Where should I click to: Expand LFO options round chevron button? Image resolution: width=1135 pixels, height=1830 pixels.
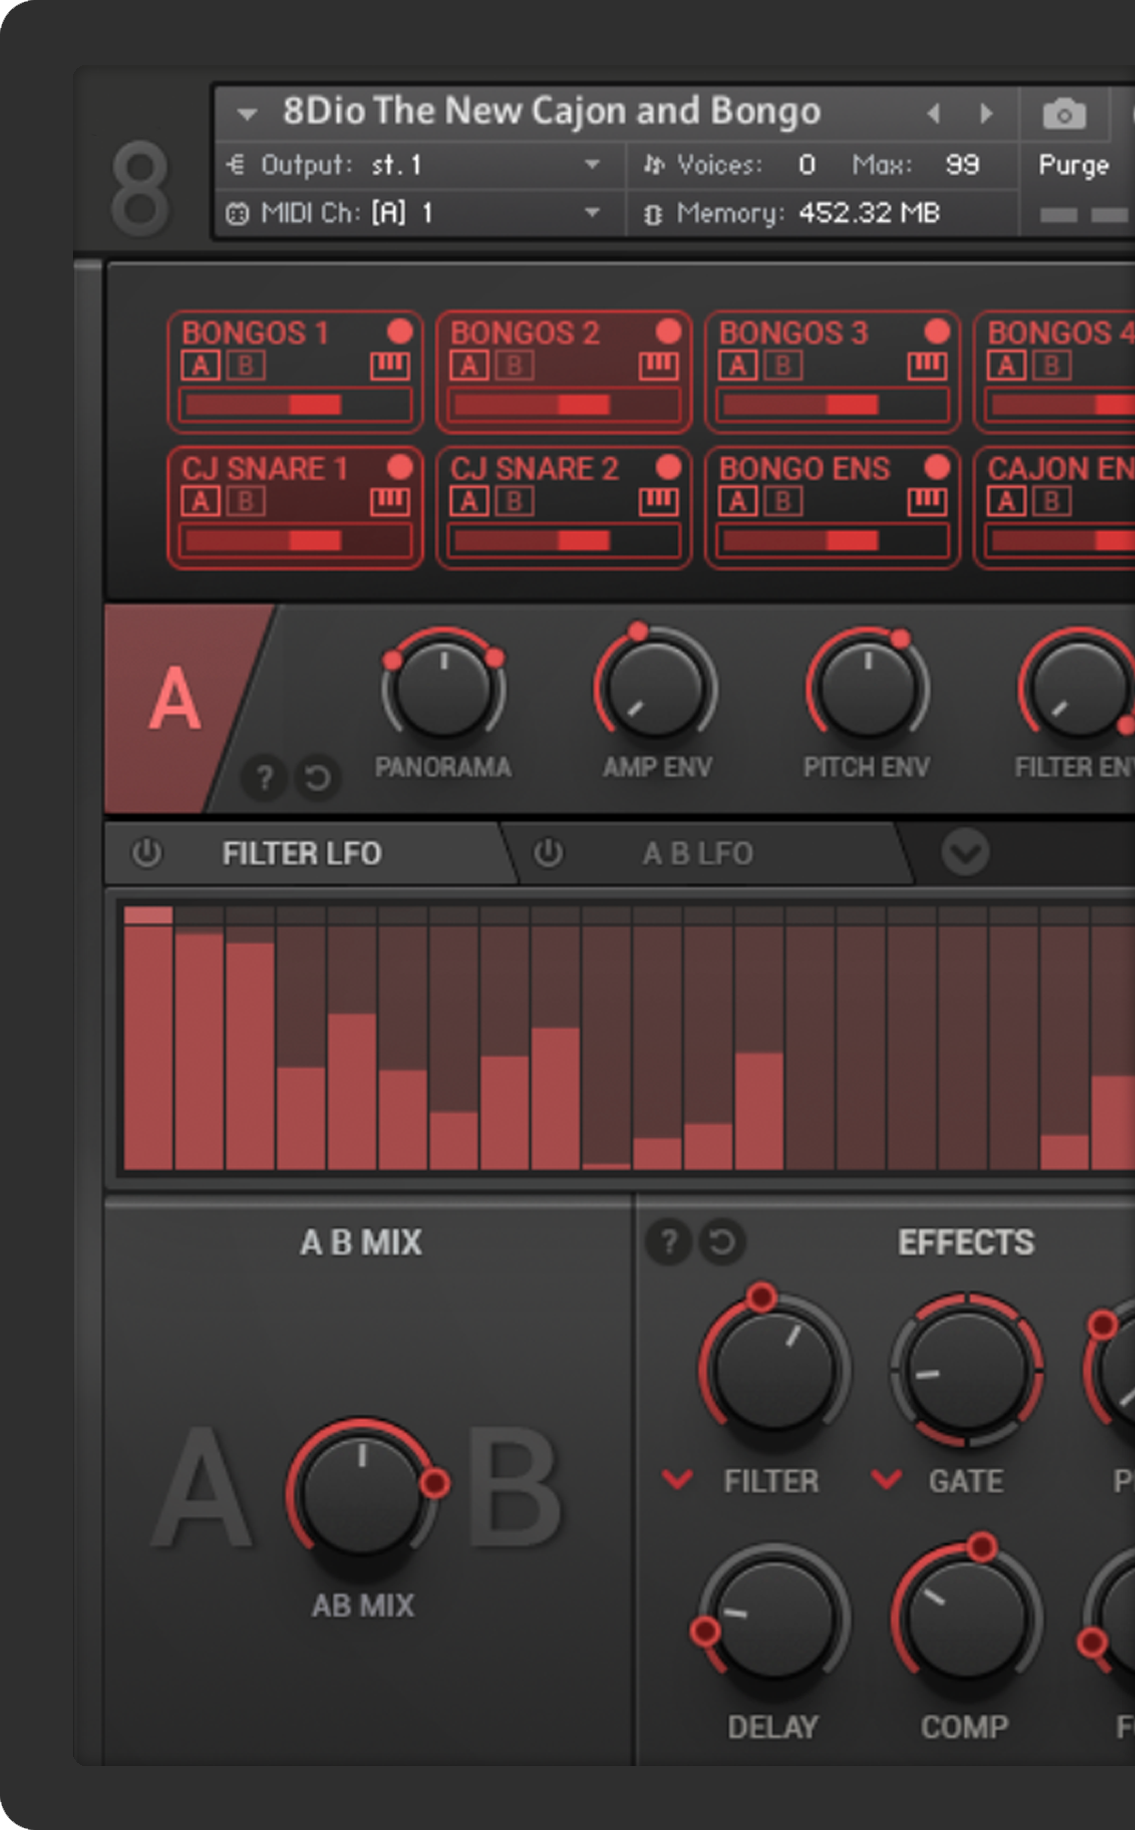[x=966, y=852]
